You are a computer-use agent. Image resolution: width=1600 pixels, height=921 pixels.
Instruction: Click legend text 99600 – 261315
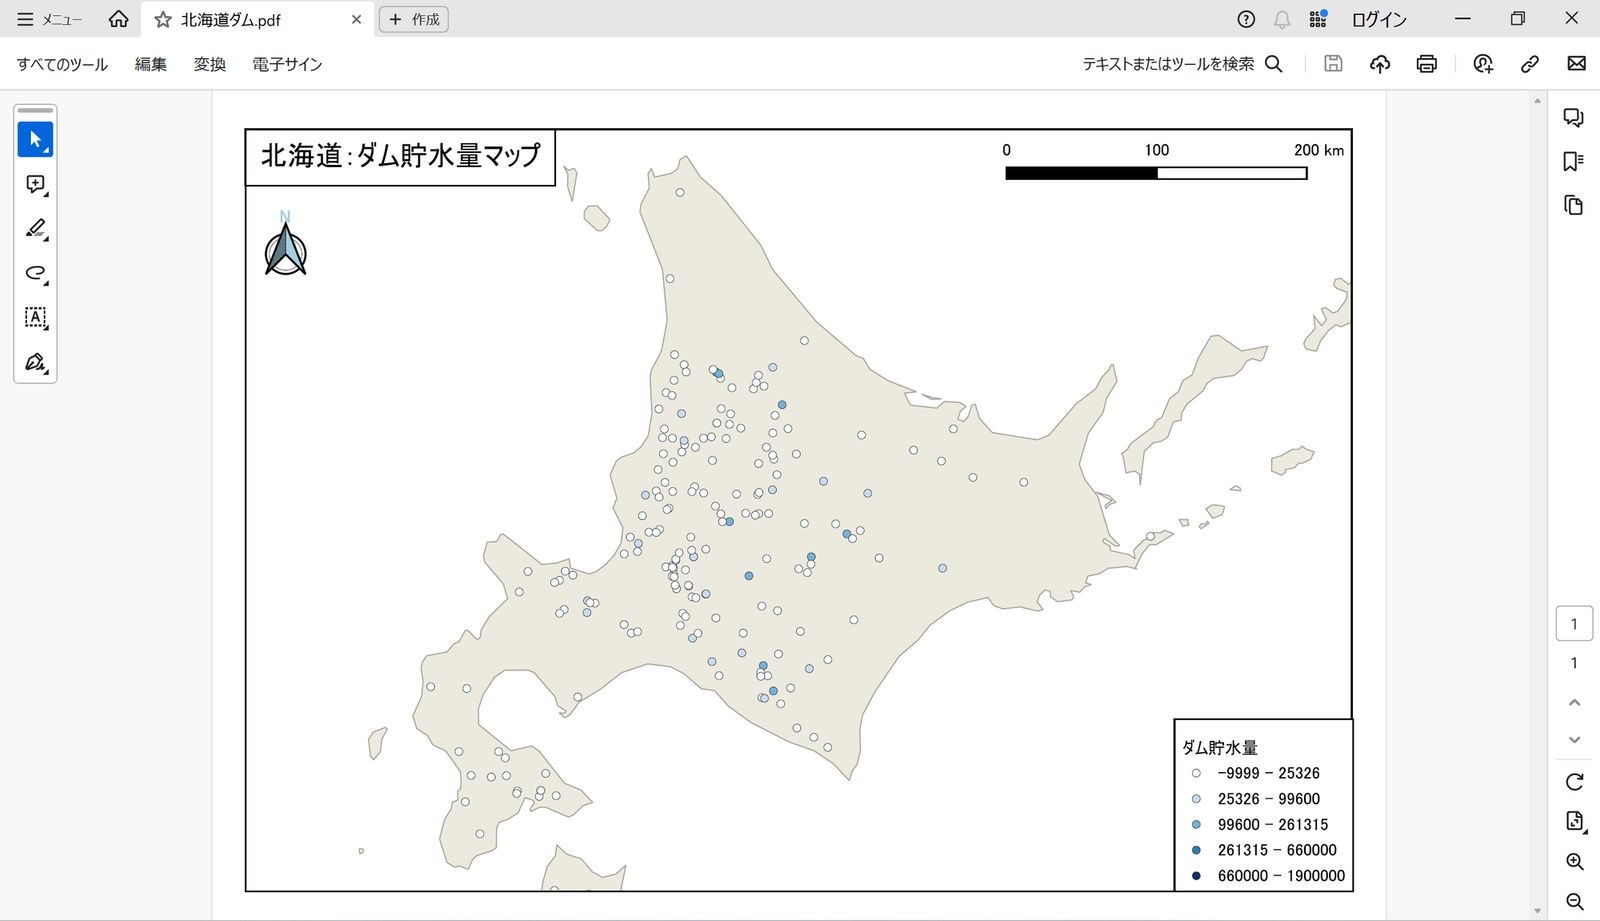[x=1273, y=825]
